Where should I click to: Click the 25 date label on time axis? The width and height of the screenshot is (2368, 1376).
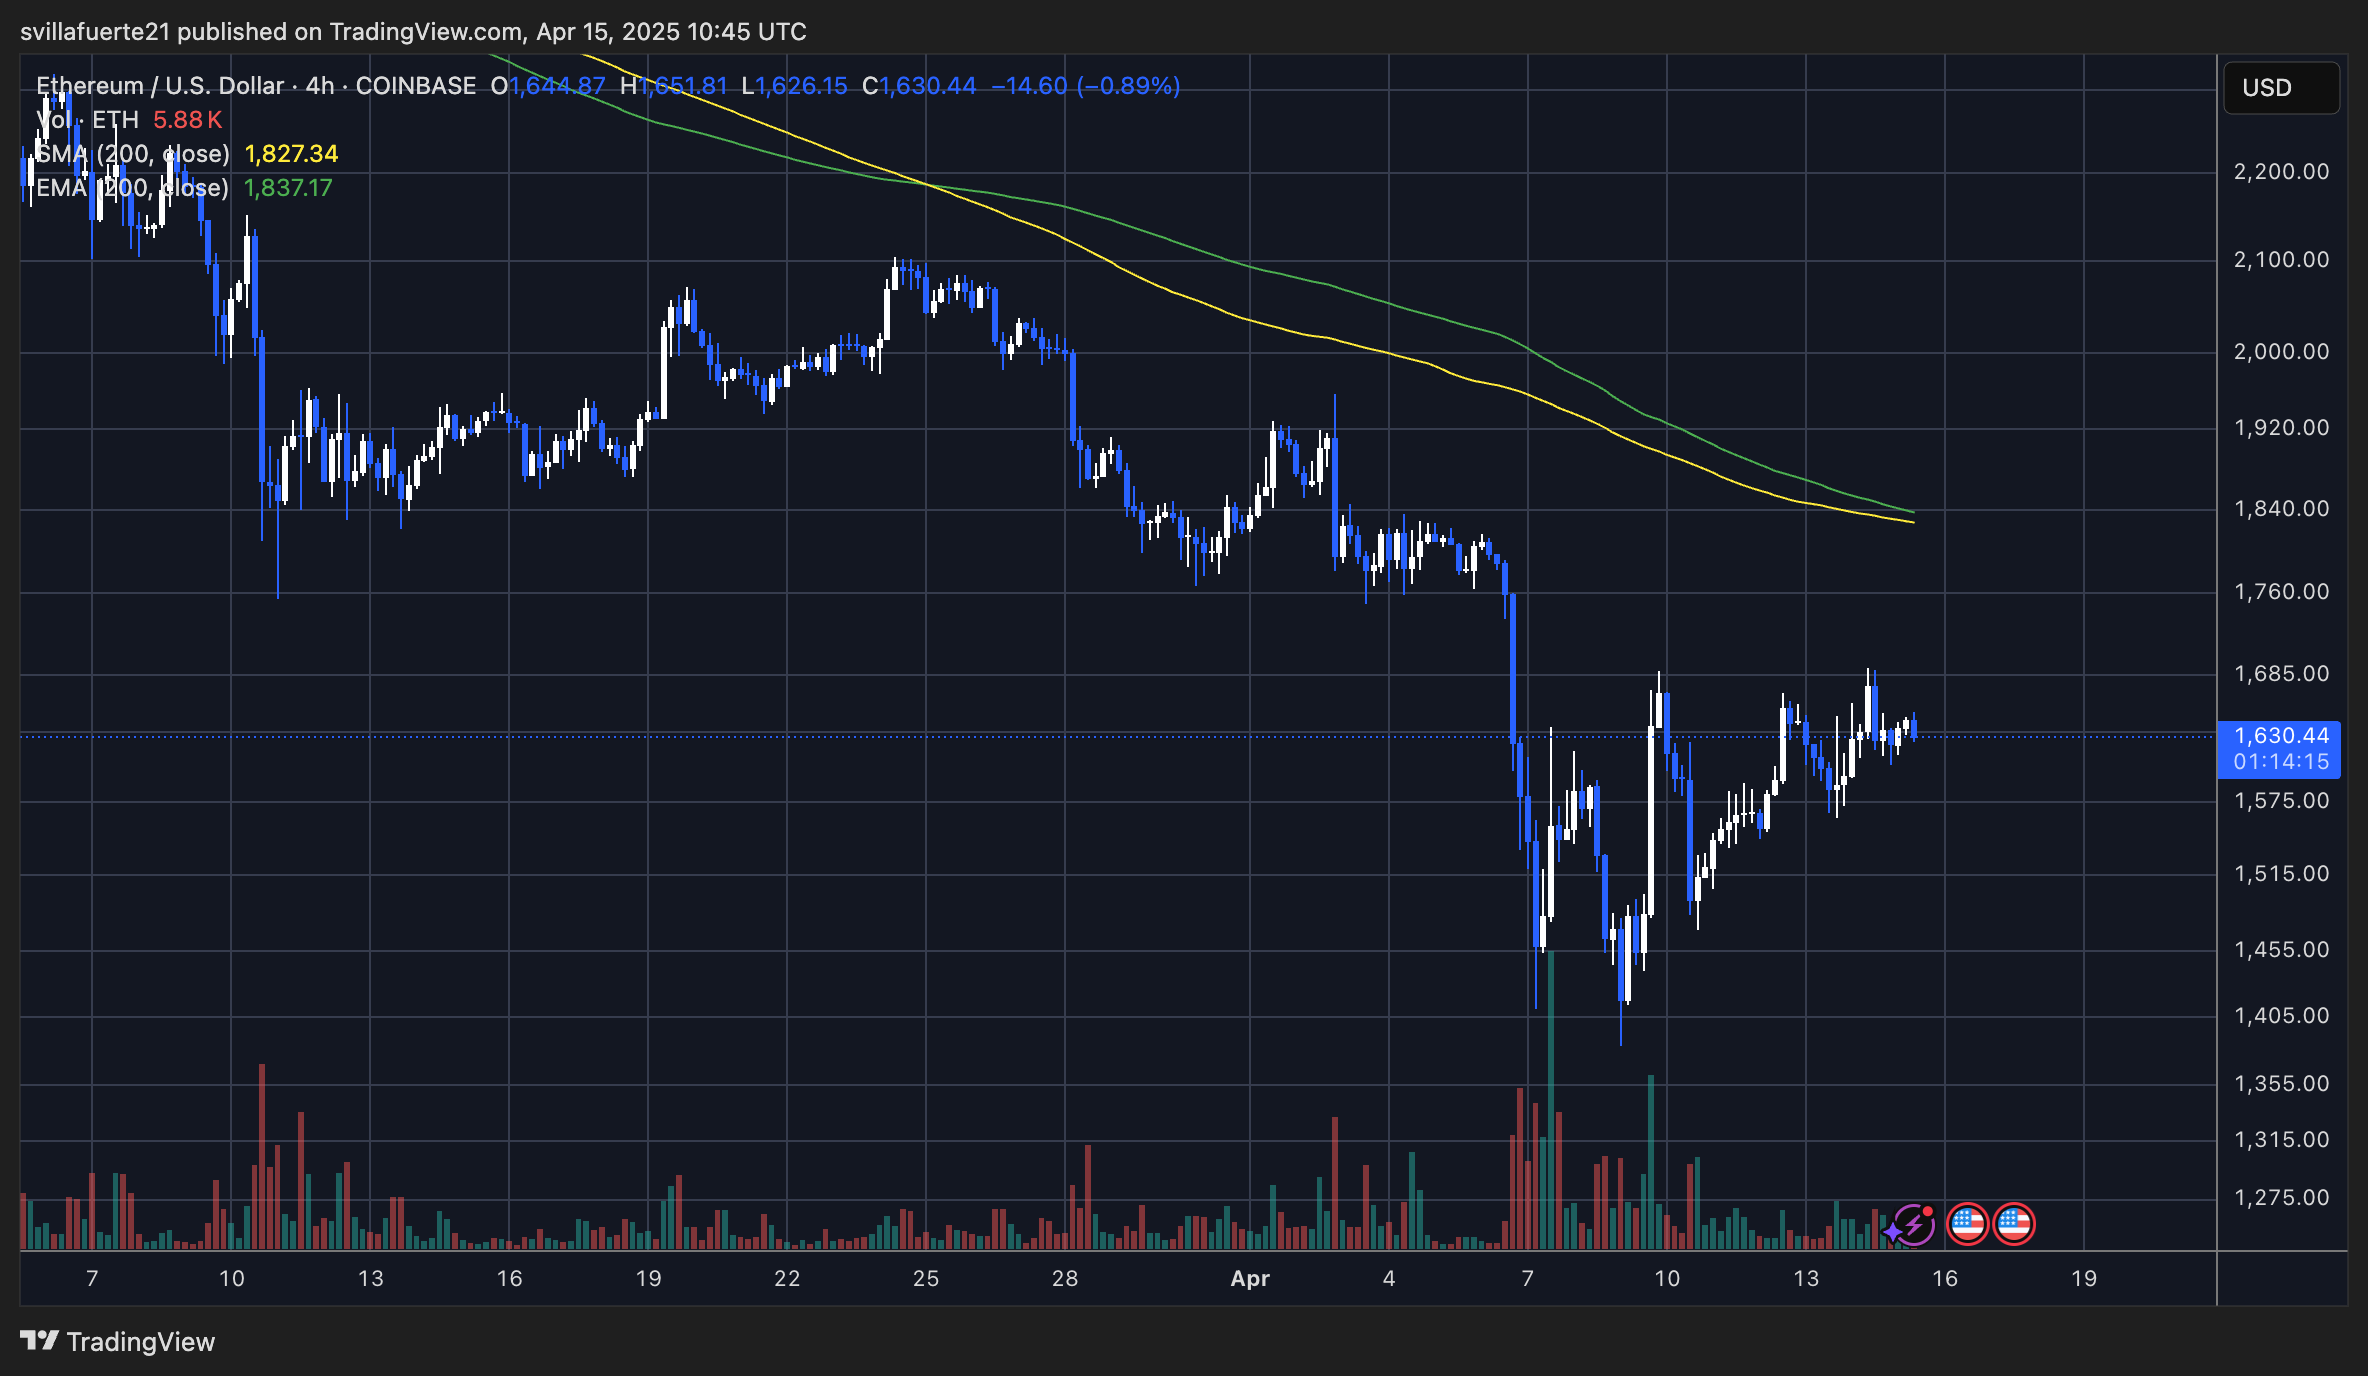926,1279
